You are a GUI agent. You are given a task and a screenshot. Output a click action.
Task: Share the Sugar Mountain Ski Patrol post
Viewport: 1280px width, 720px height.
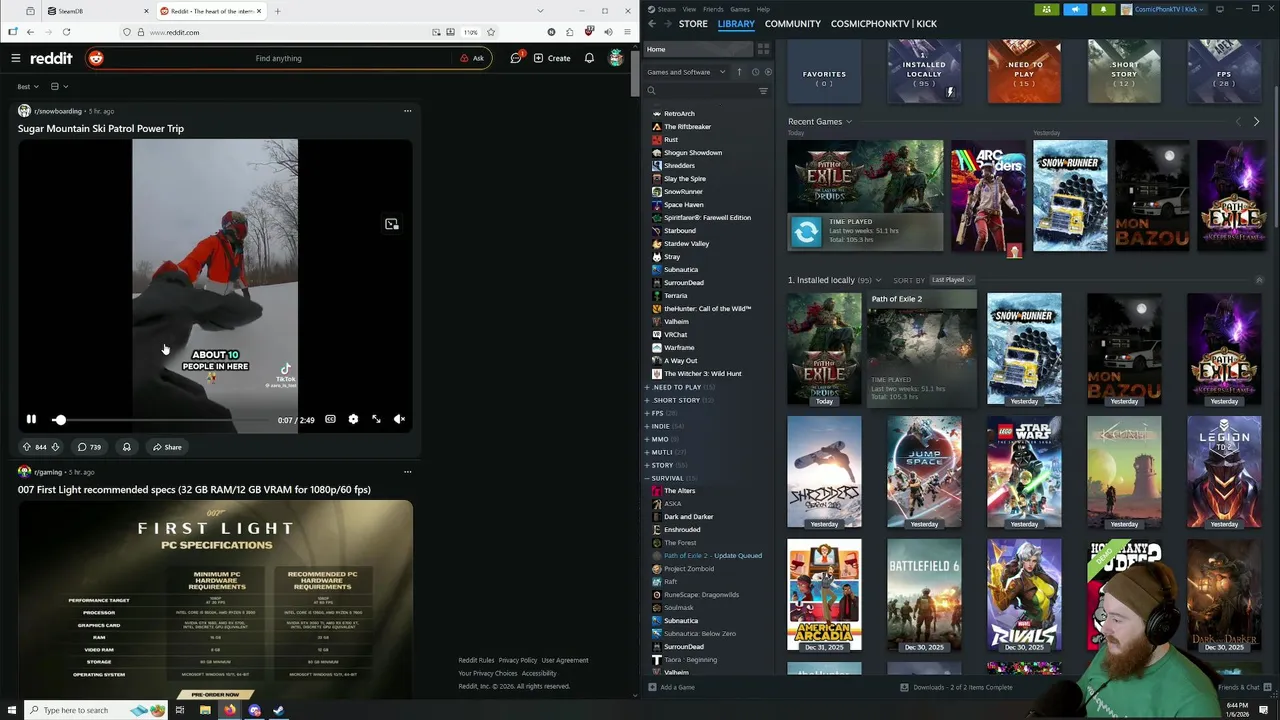pos(167,447)
